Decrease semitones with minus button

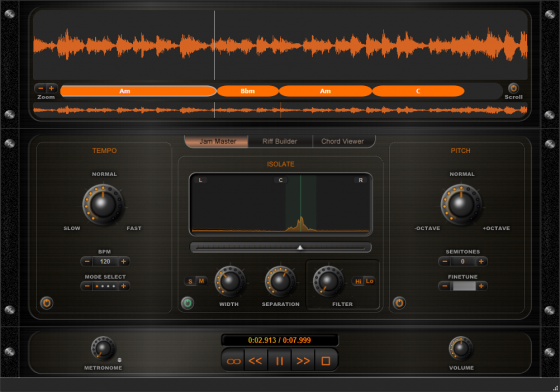click(x=445, y=262)
